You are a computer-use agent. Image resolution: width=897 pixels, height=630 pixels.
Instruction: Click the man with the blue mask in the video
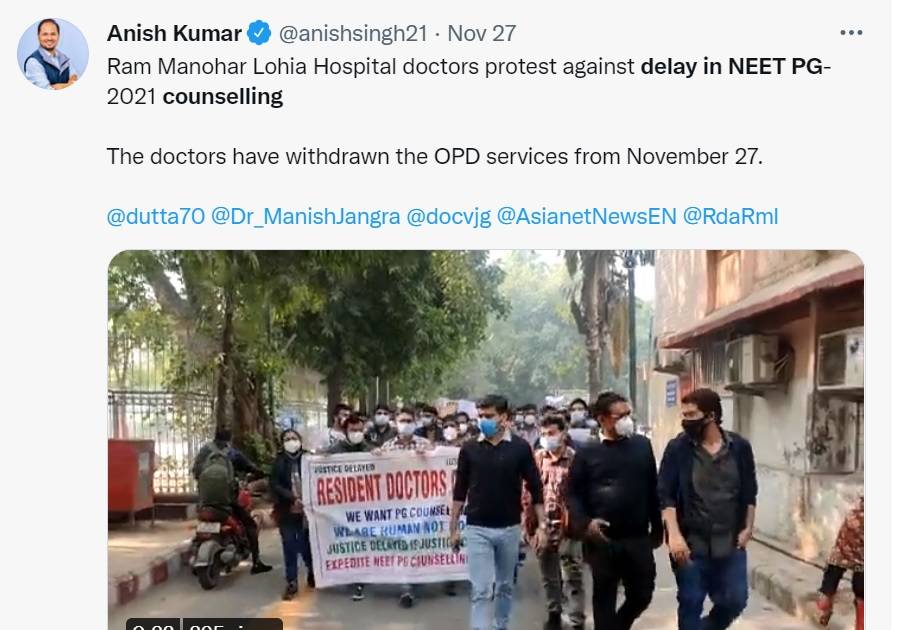pyautogui.click(x=494, y=512)
